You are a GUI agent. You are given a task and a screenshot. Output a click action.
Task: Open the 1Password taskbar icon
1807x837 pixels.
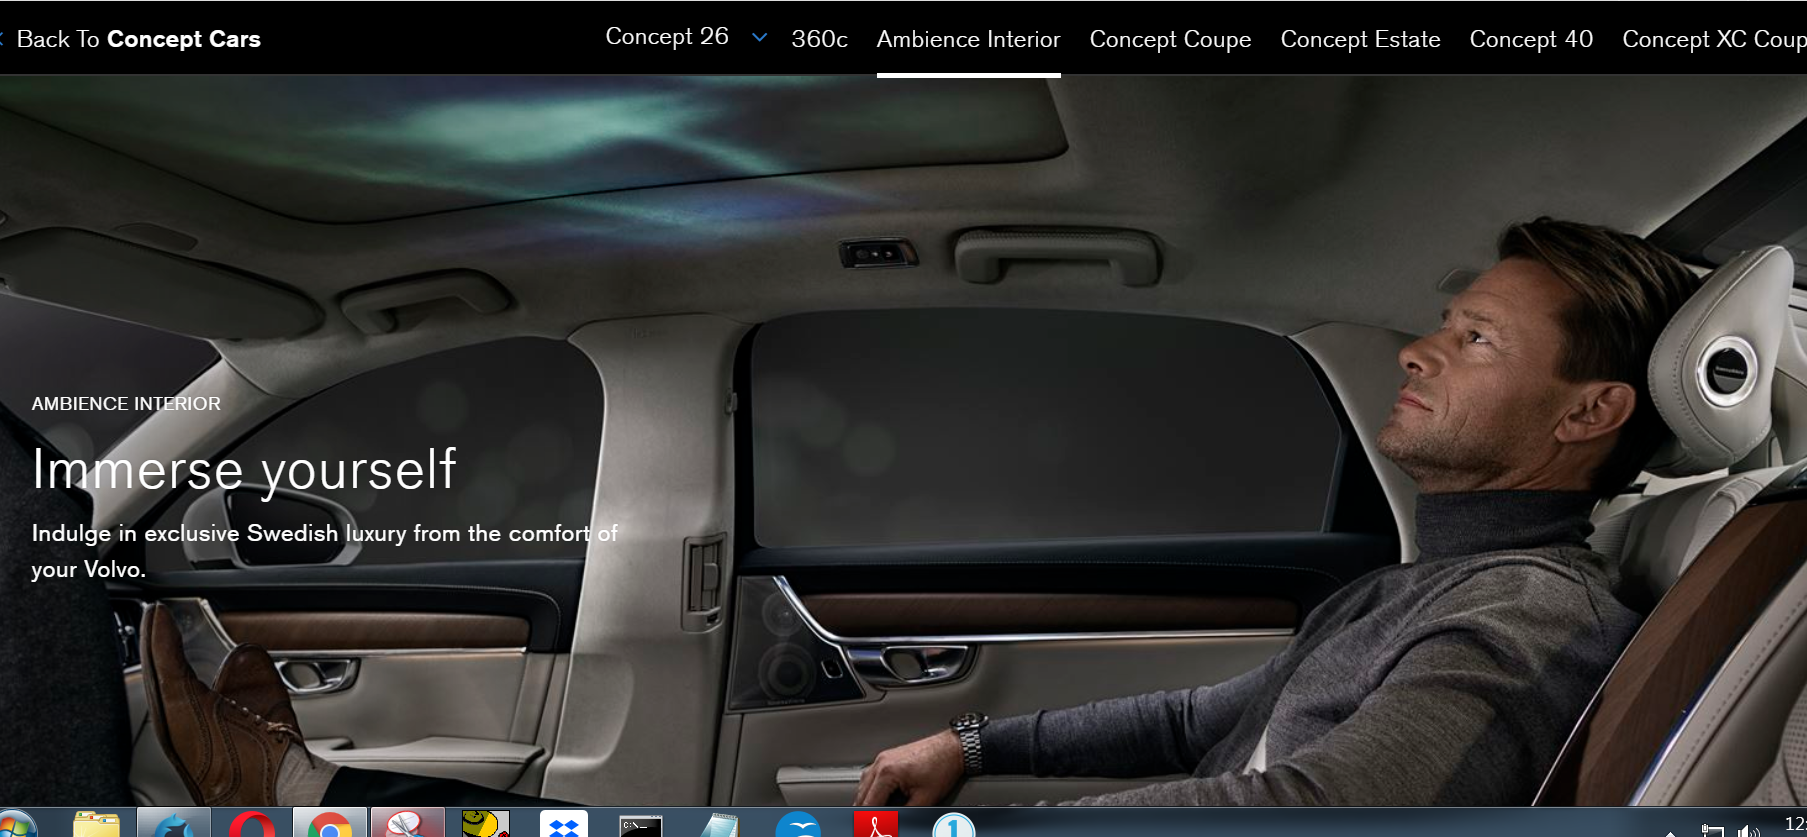(954, 825)
